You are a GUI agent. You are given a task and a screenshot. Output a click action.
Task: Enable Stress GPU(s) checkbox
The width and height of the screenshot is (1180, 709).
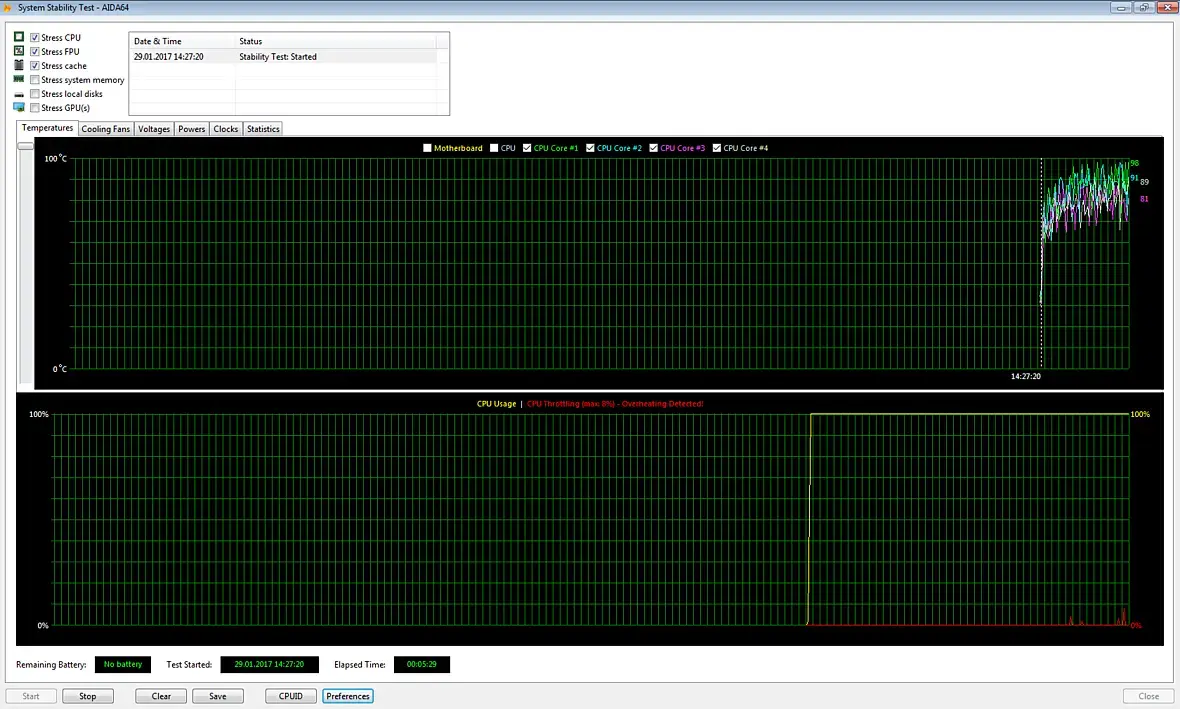pos(35,108)
